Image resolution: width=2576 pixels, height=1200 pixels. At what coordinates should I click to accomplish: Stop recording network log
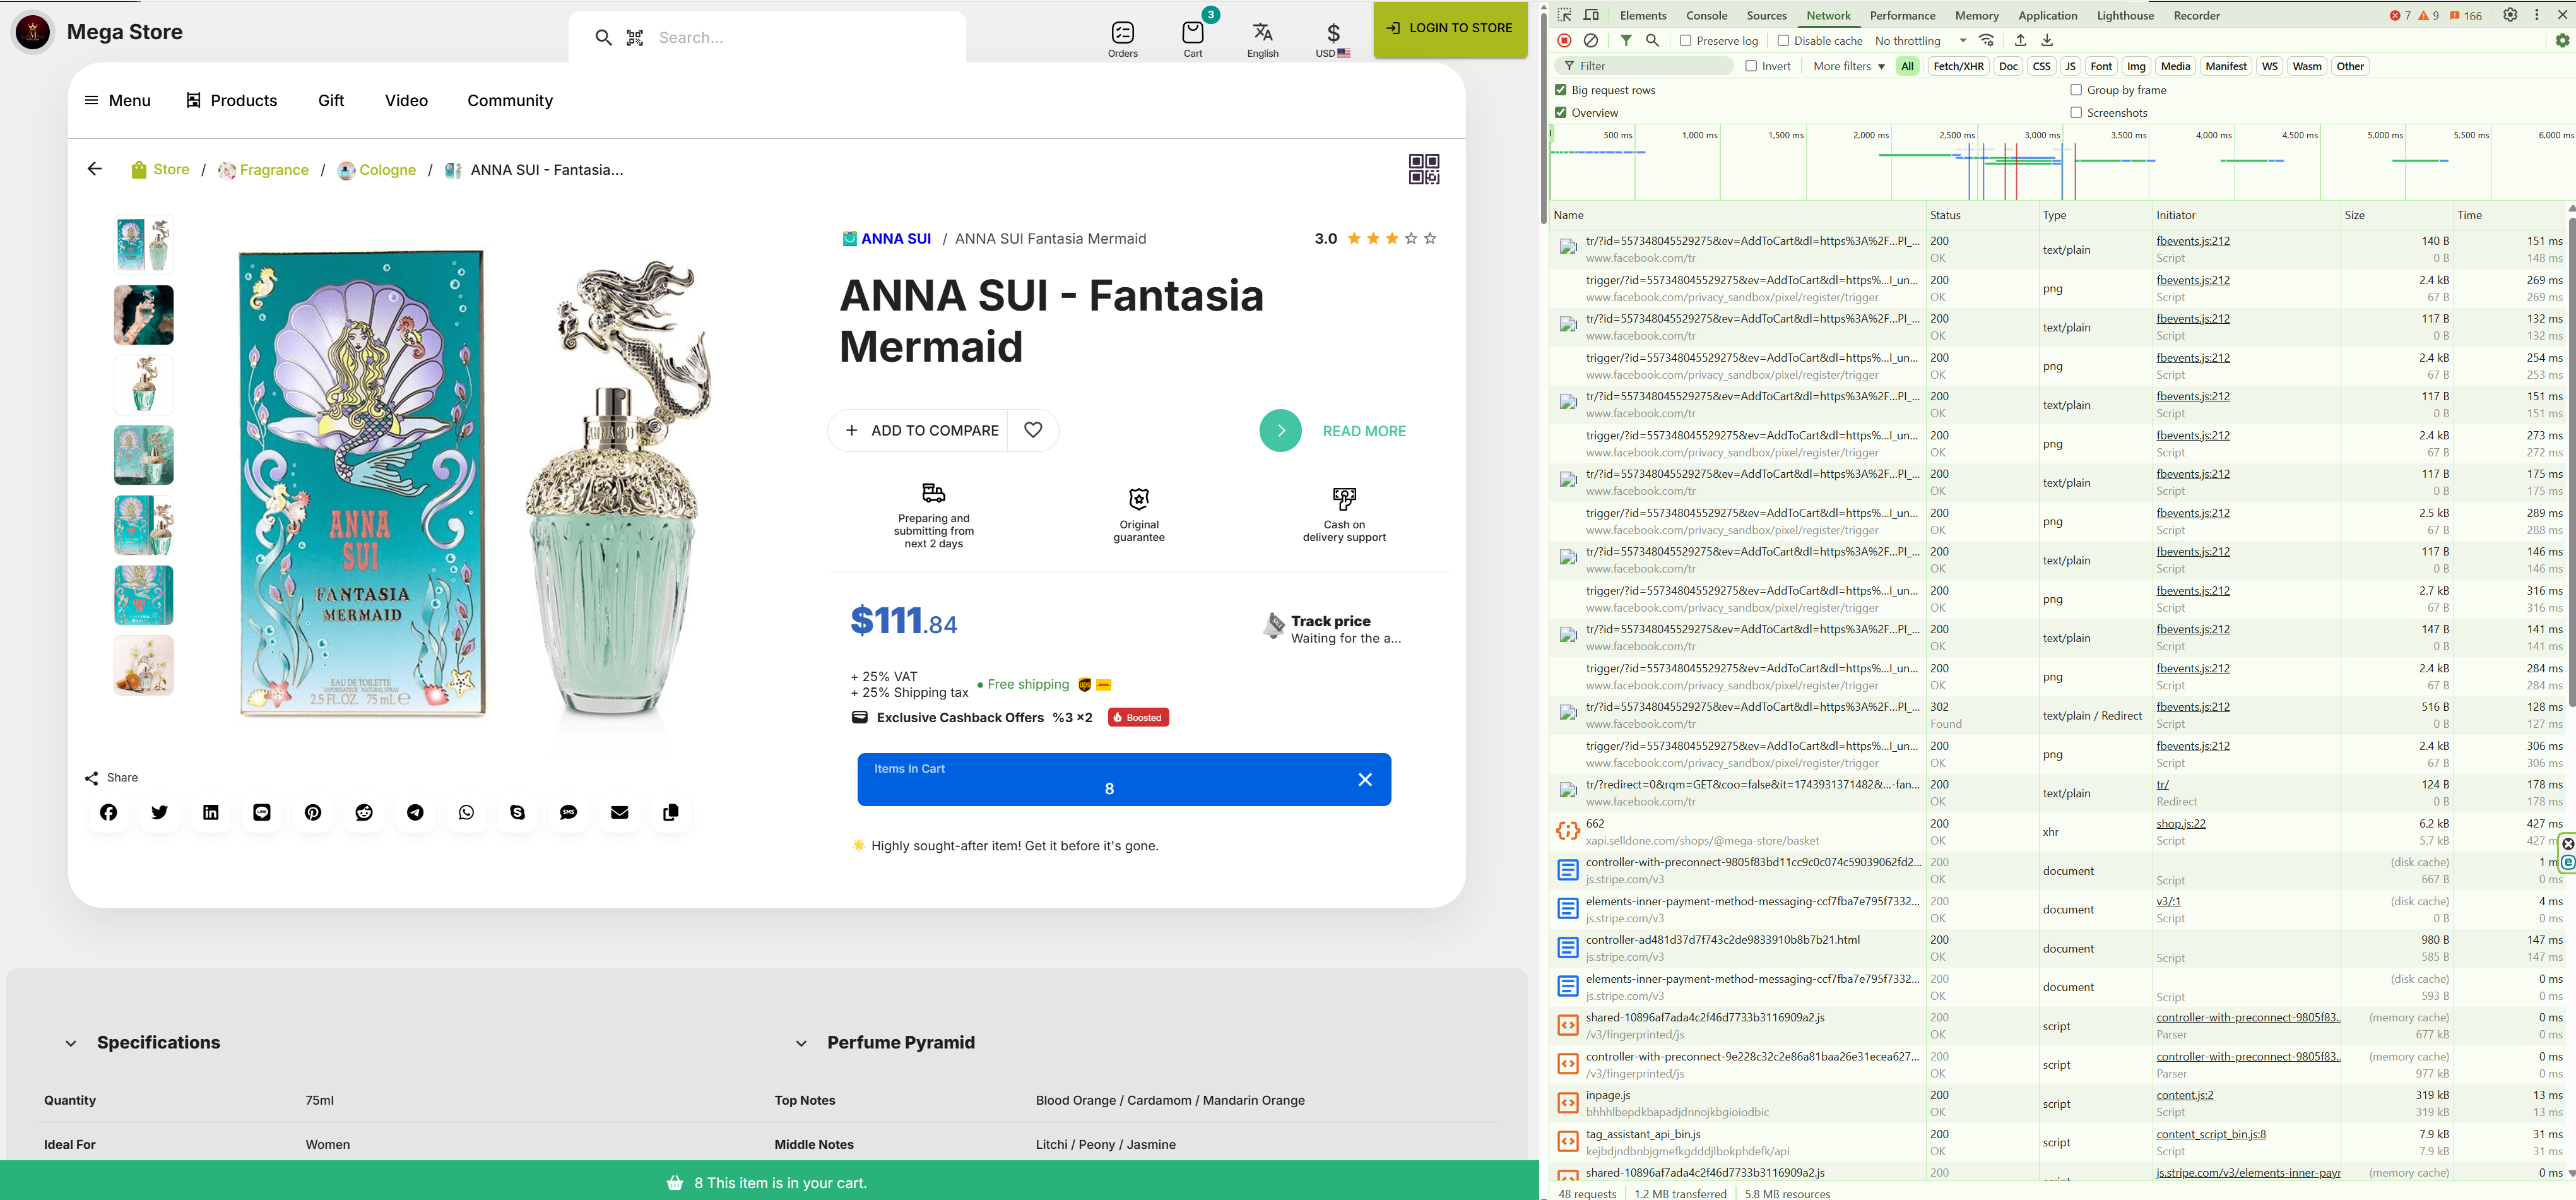[1564, 40]
